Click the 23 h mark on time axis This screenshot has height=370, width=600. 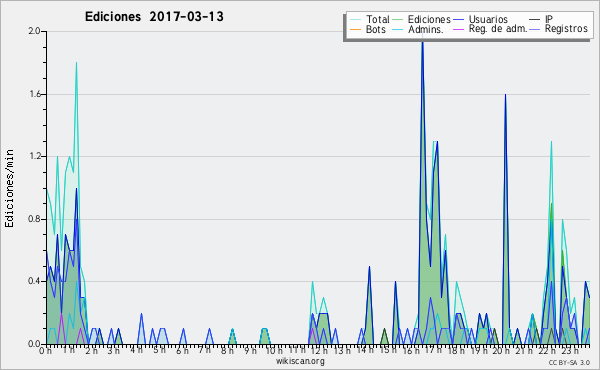[570, 351]
